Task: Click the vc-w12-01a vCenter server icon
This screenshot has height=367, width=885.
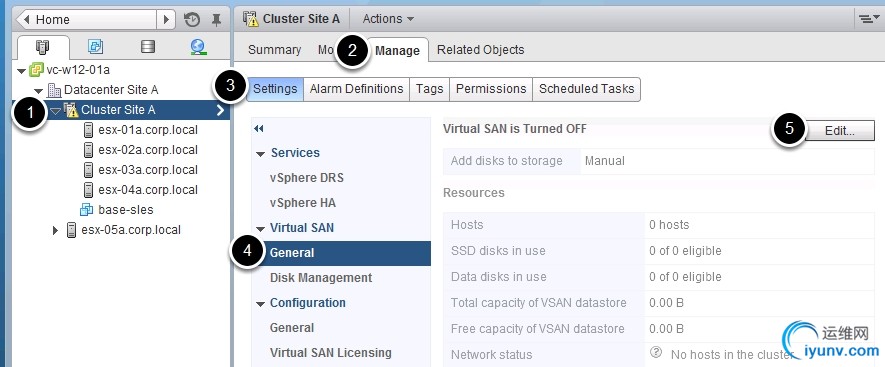Action: coord(37,70)
